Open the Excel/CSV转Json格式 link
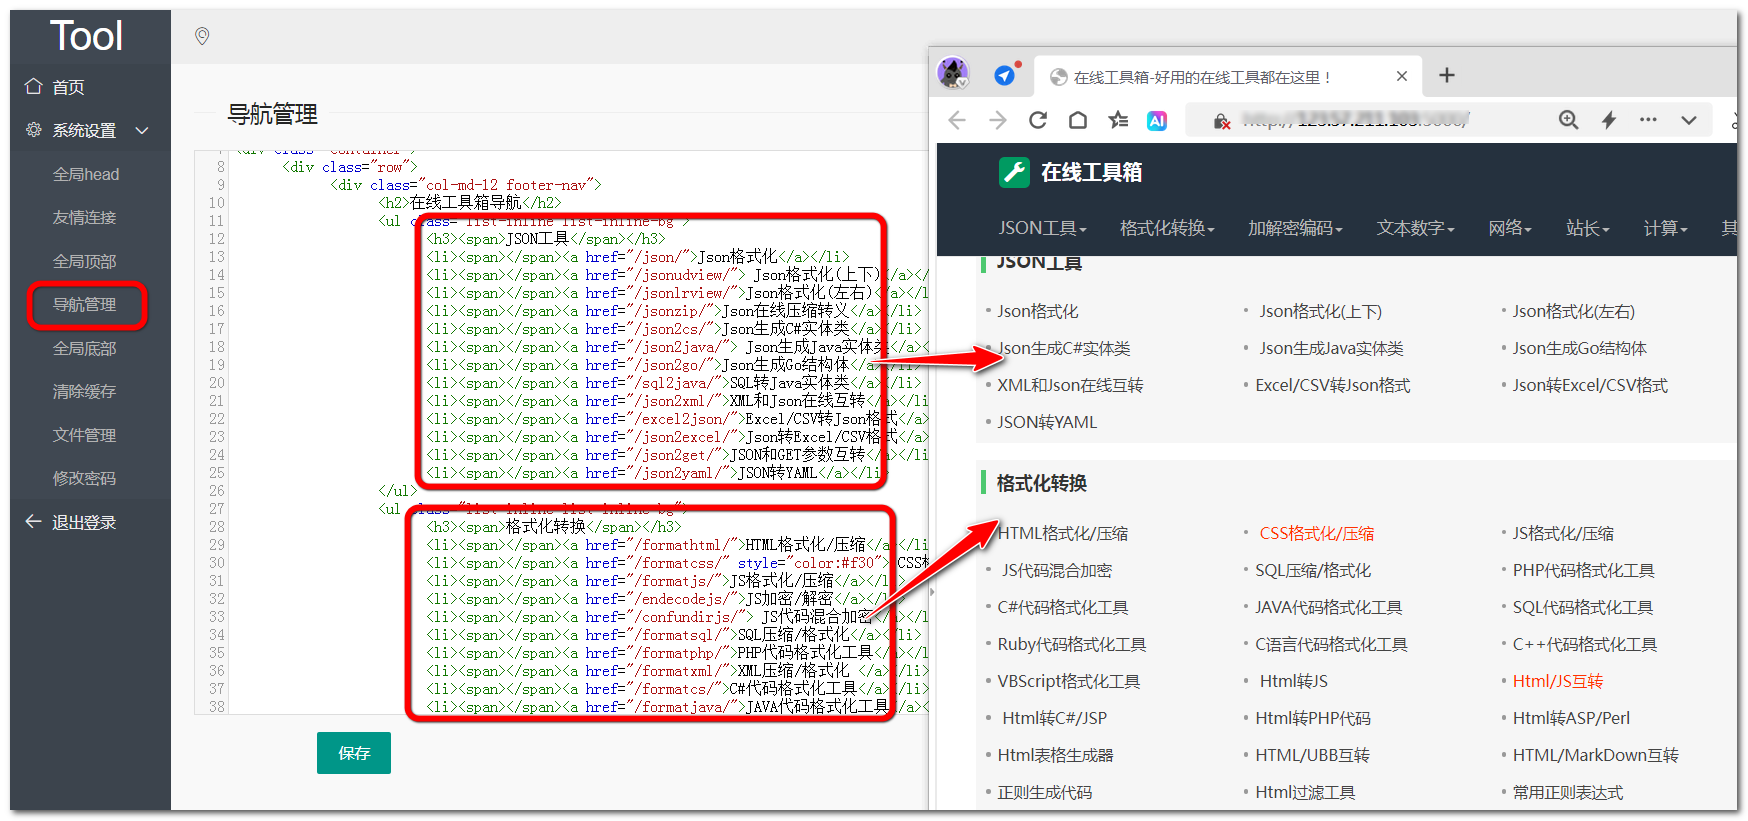1748x821 pixels. (x=1332, y=385)
